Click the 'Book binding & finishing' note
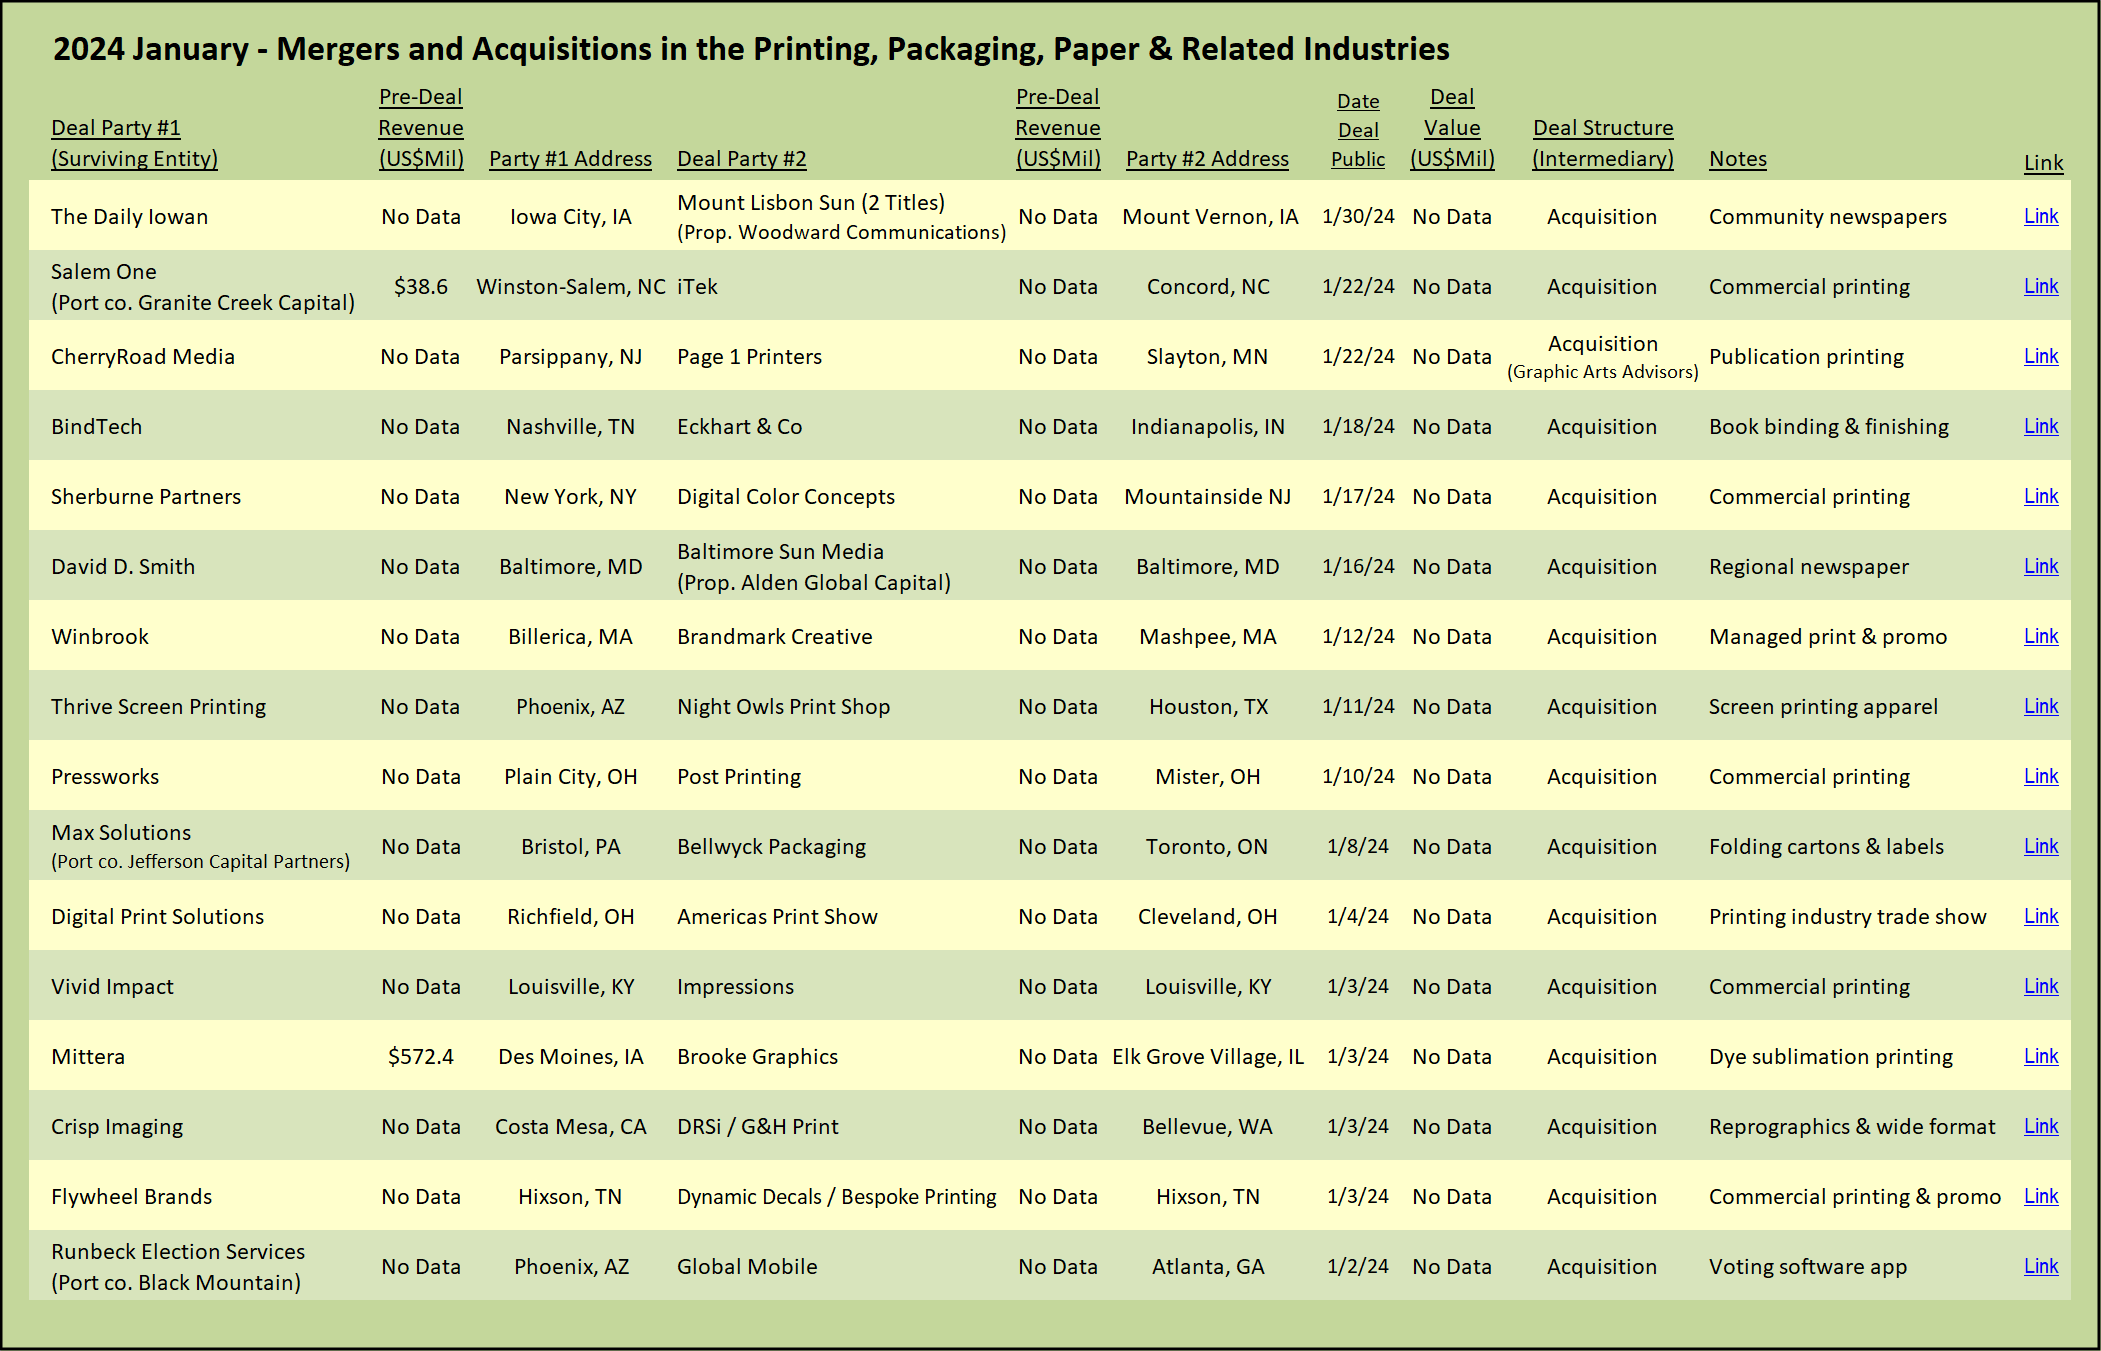Screen dimensions: 2101x1351 [1828, 427]
